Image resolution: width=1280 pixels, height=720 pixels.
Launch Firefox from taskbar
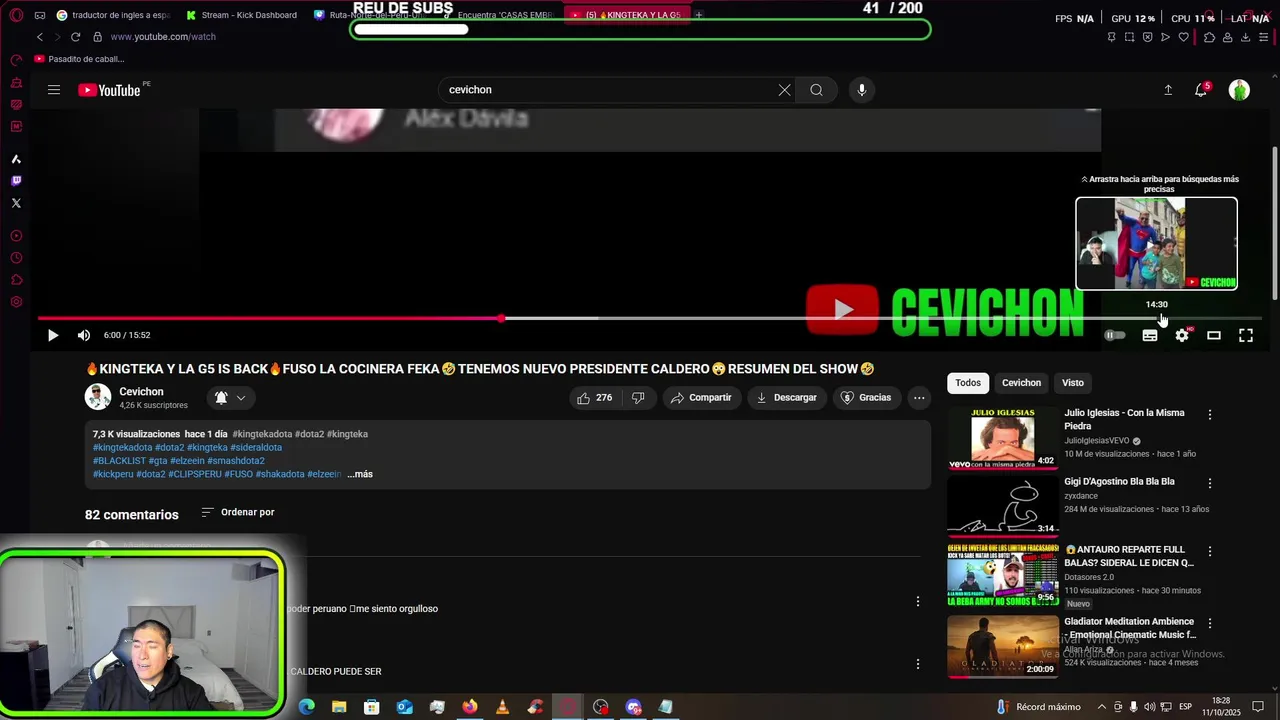(470, 707)
